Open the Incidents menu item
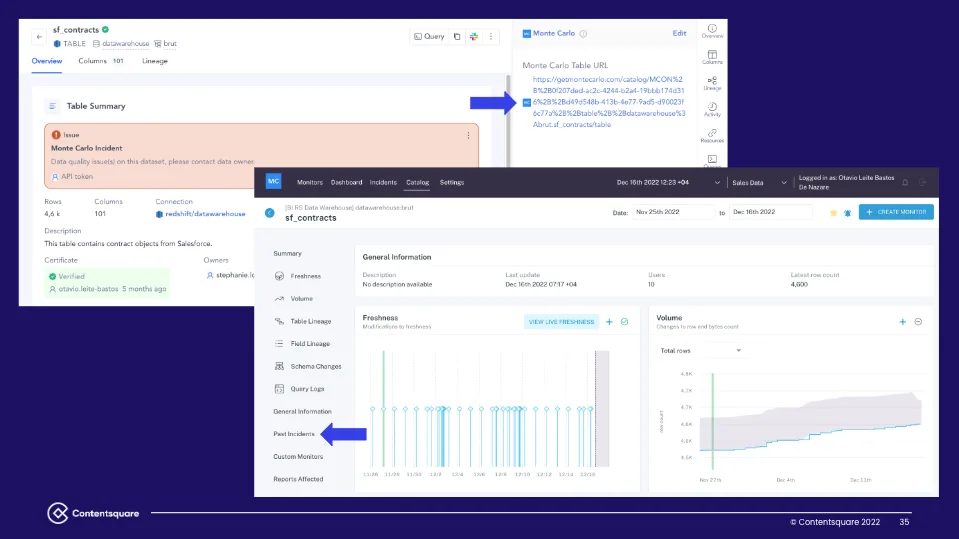Screen dimensions: 959x539 (x=383, y=183)
